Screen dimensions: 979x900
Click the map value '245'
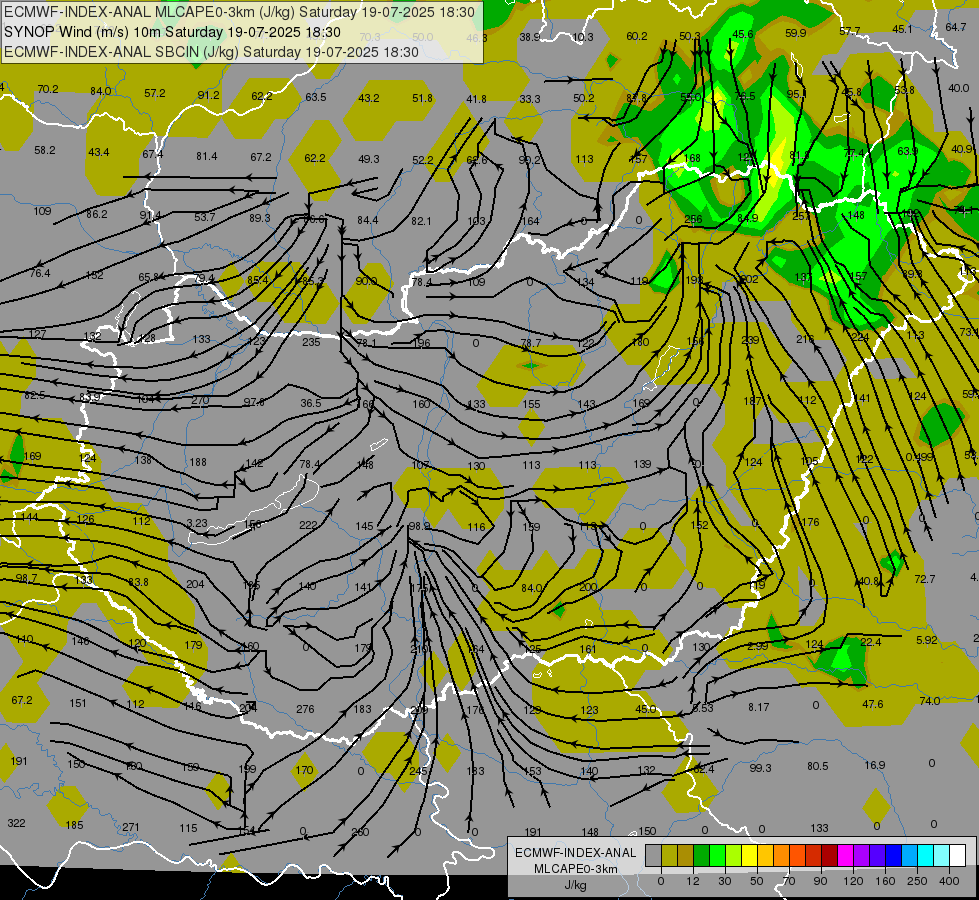click(x=418, y=771)
